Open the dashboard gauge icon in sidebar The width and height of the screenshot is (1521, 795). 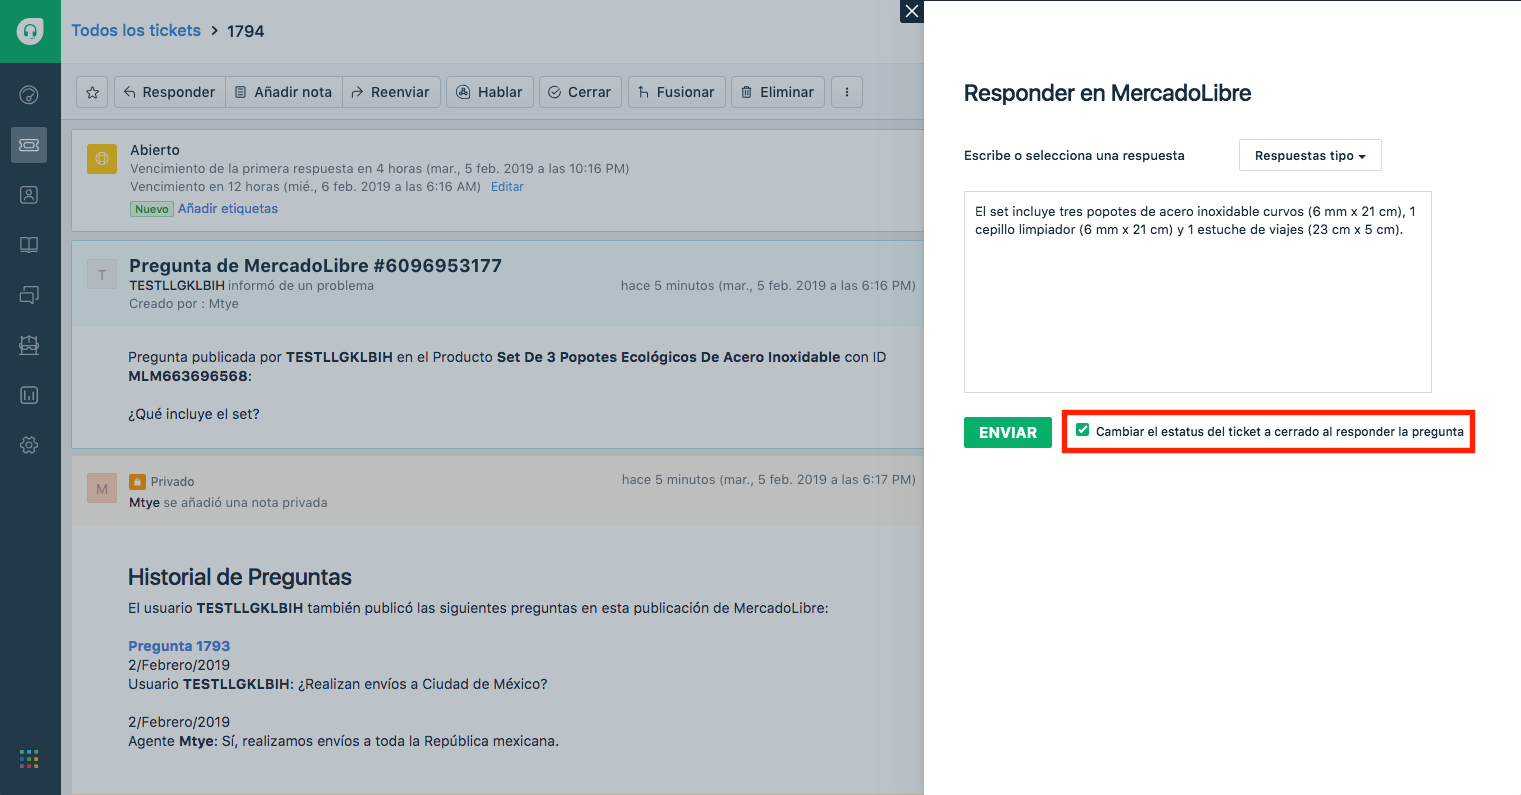29,95
